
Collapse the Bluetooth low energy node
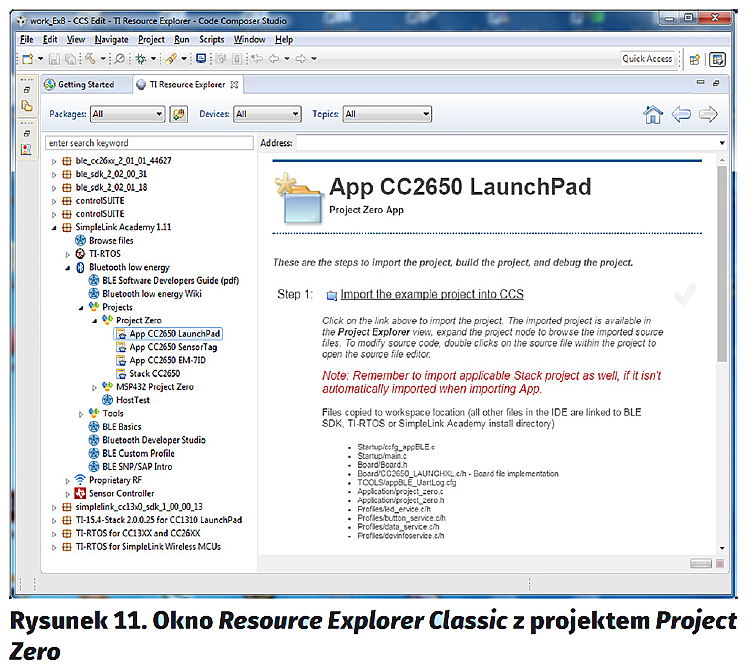(67, 268)
